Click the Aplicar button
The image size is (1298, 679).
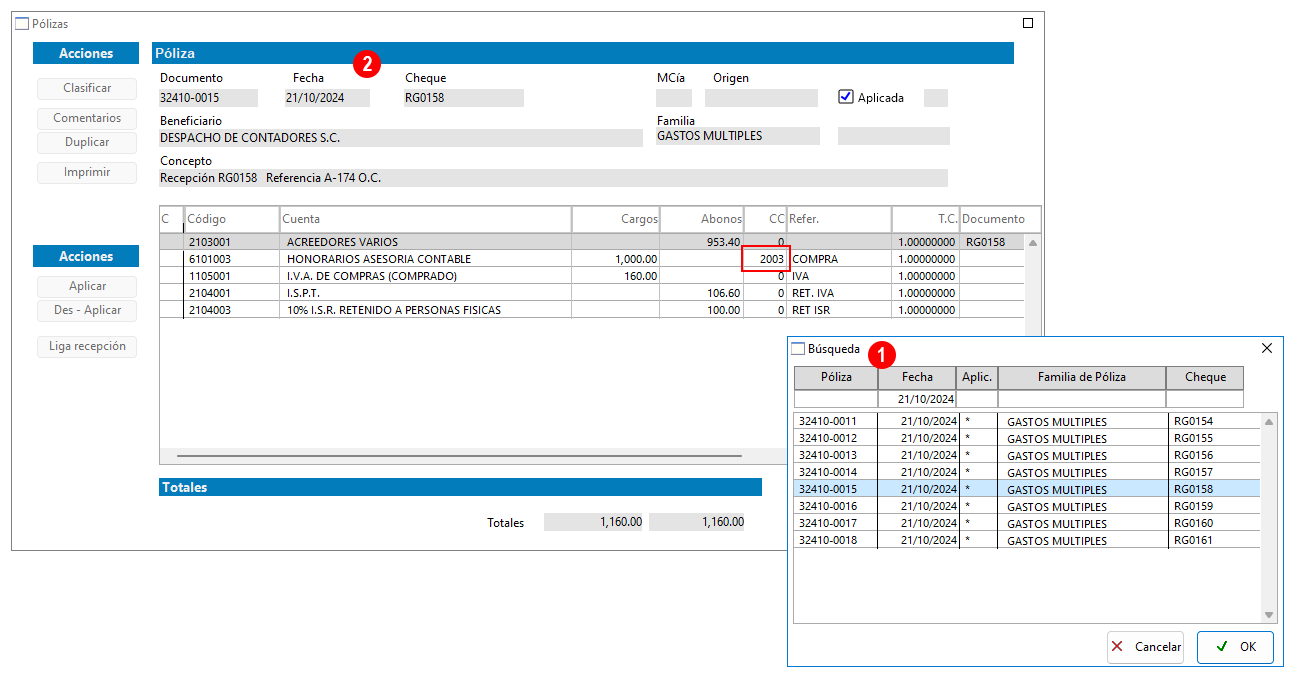tap(87, 286)
